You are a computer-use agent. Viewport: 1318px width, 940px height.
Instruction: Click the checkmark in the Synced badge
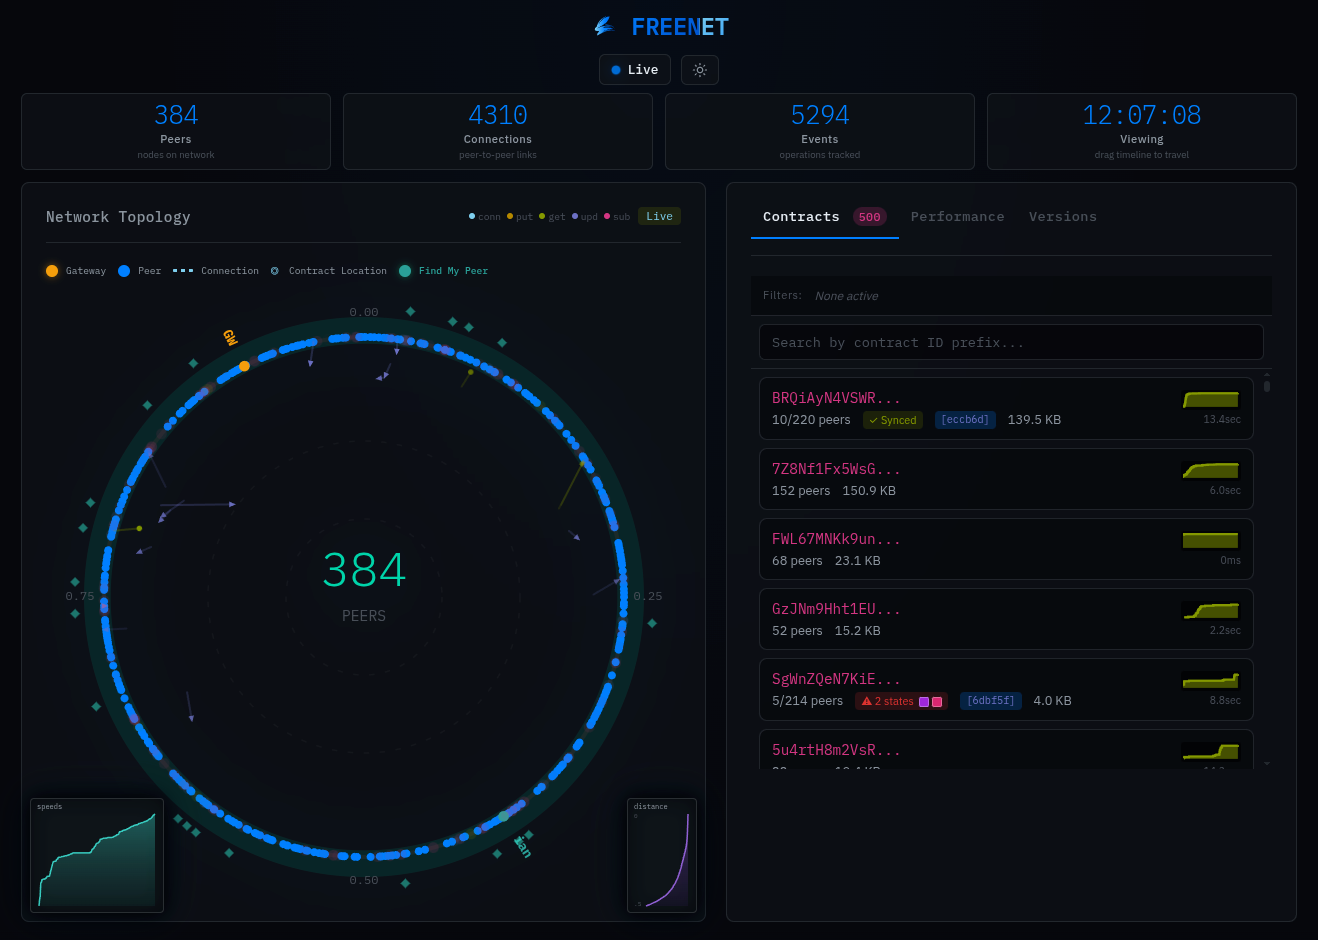click(873, 420)
